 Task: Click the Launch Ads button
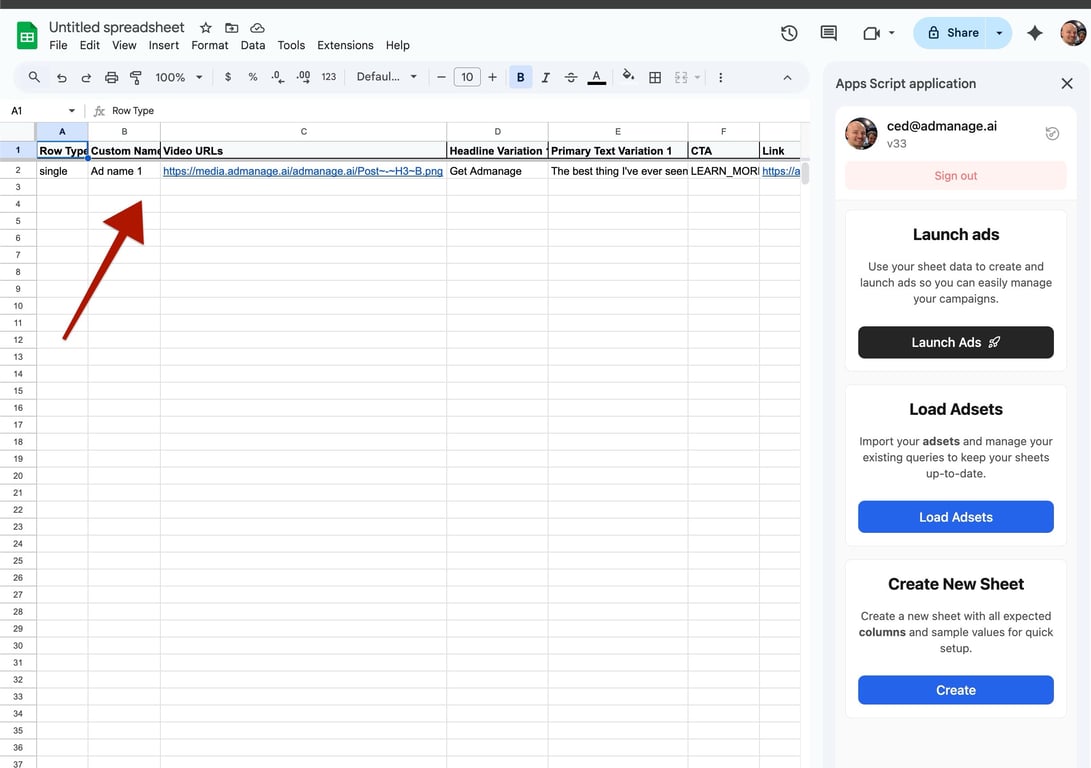pyautogui.click(x=955, y=342)
